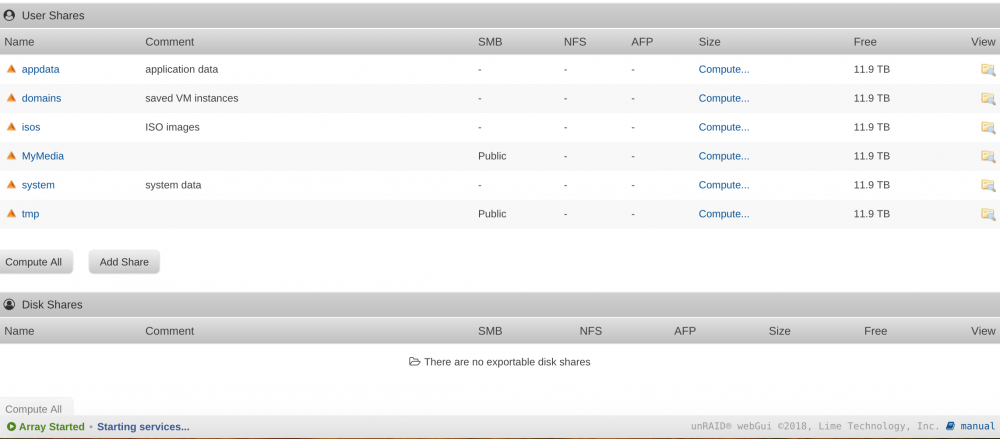Image resolution: width=1000 pixels, height=439 pixels.
Task: Click the 11.9 TB free value for appdata
Action: [x=872, y=69]
